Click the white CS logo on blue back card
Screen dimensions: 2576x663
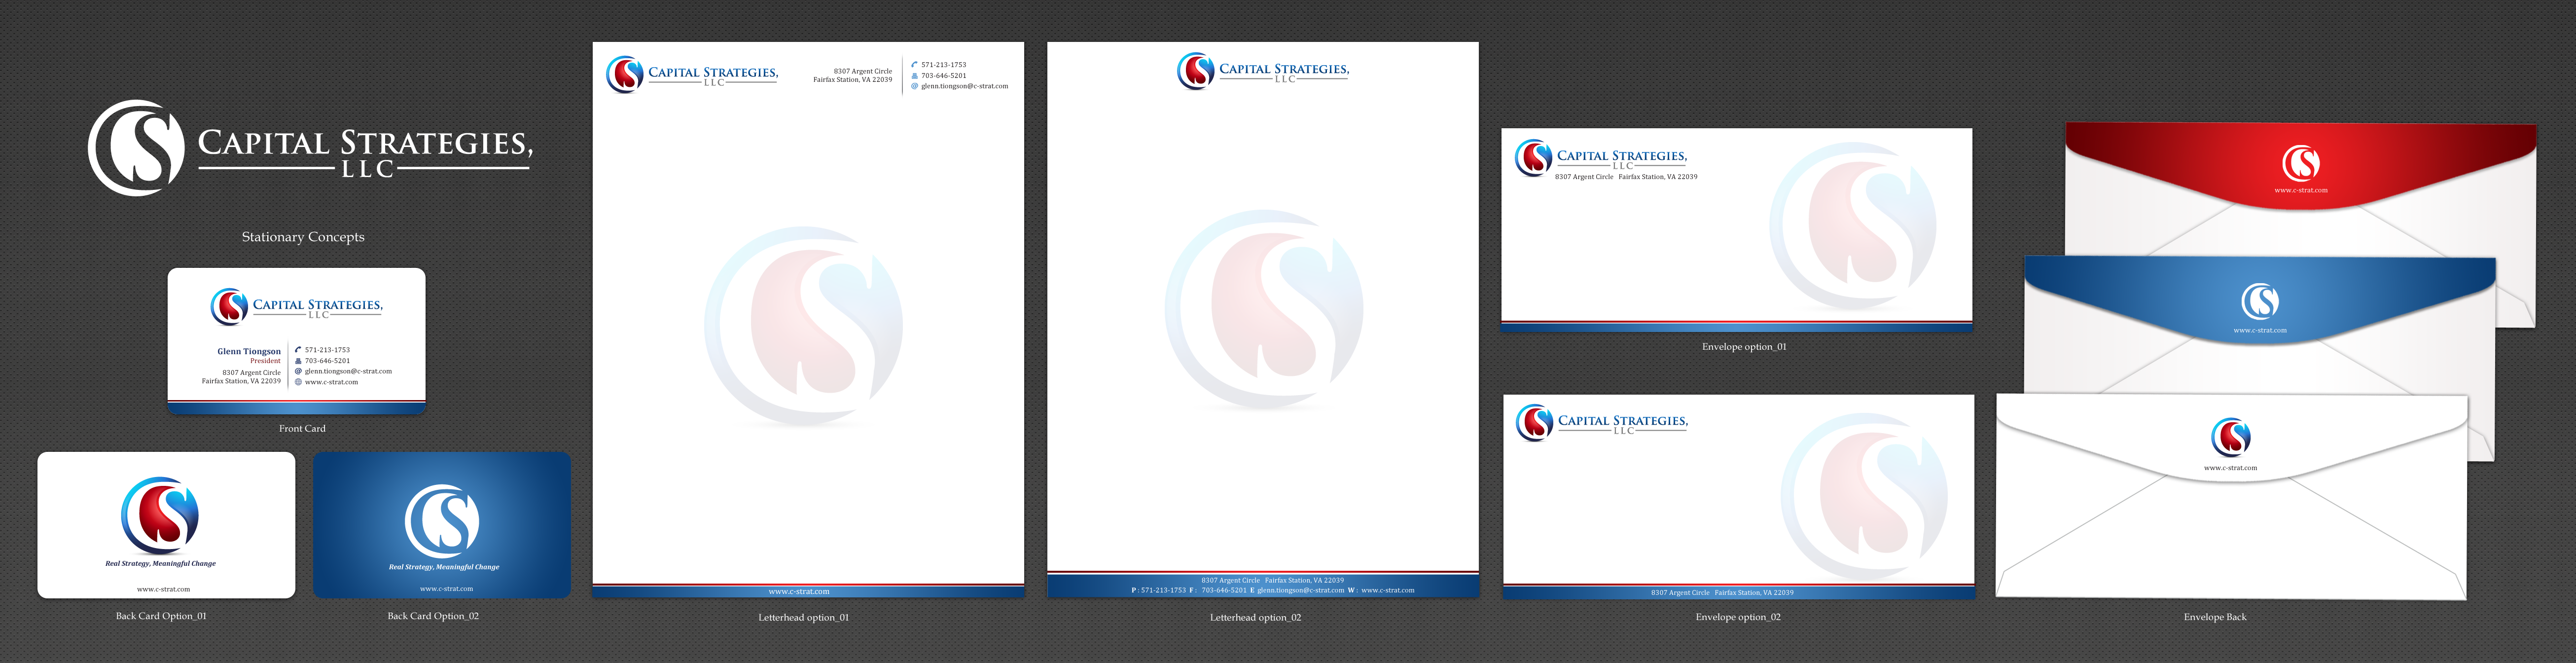tap(442, 521)
